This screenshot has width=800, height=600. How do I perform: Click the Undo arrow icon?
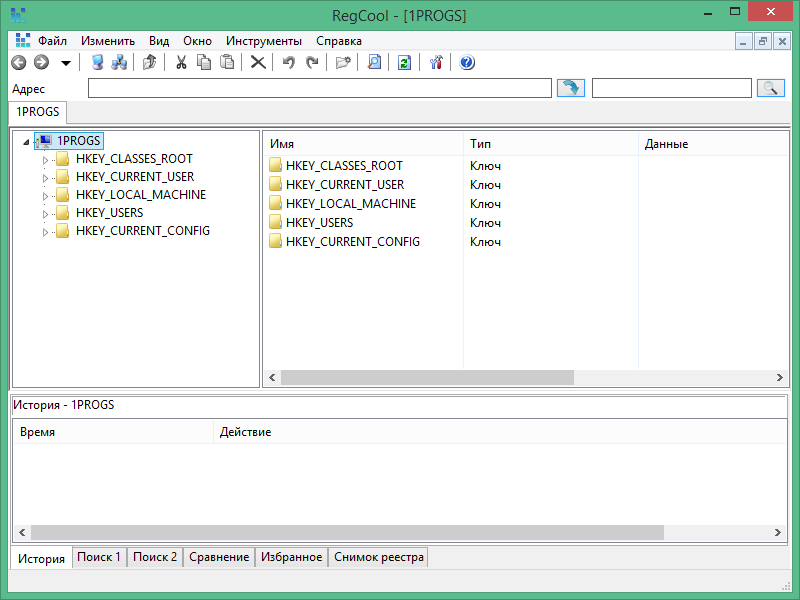tap(288, 62)
